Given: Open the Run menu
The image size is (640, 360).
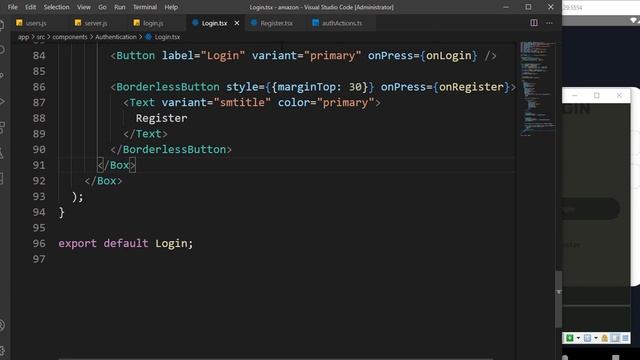Looking at the screenshot, I should tap(120, 7).
